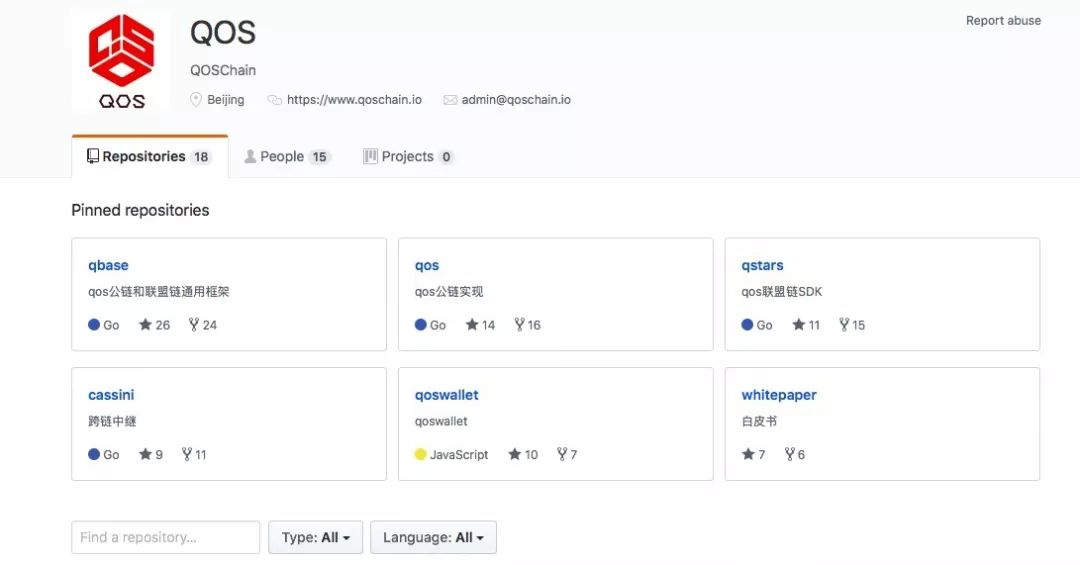This screenshot has height=565, width=1080.
Task: Click the link chain icon beside website URL
Action: 275,100
